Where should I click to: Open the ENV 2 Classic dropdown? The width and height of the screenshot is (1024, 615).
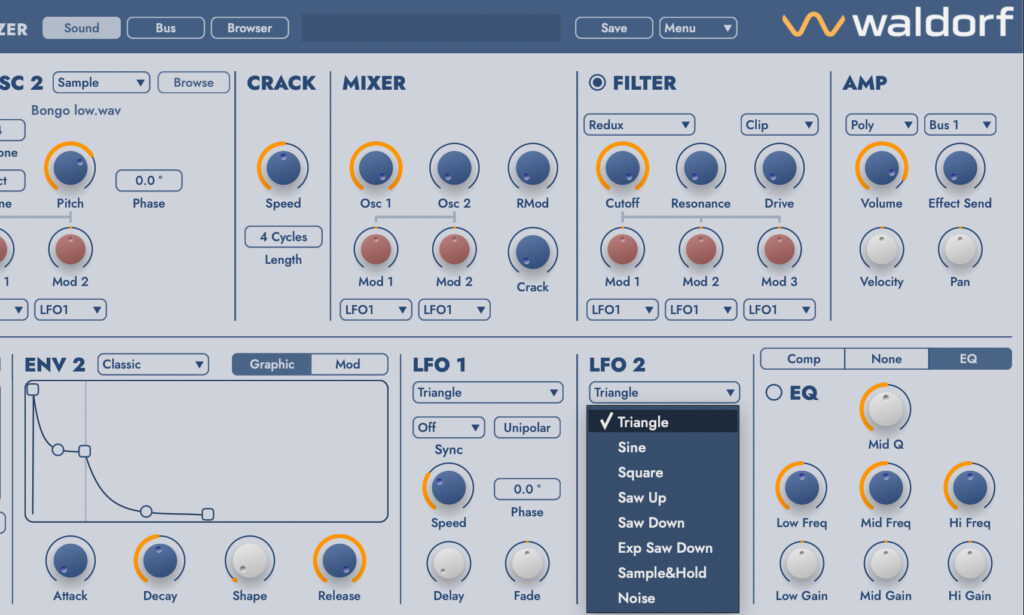[x=152, y=364]
